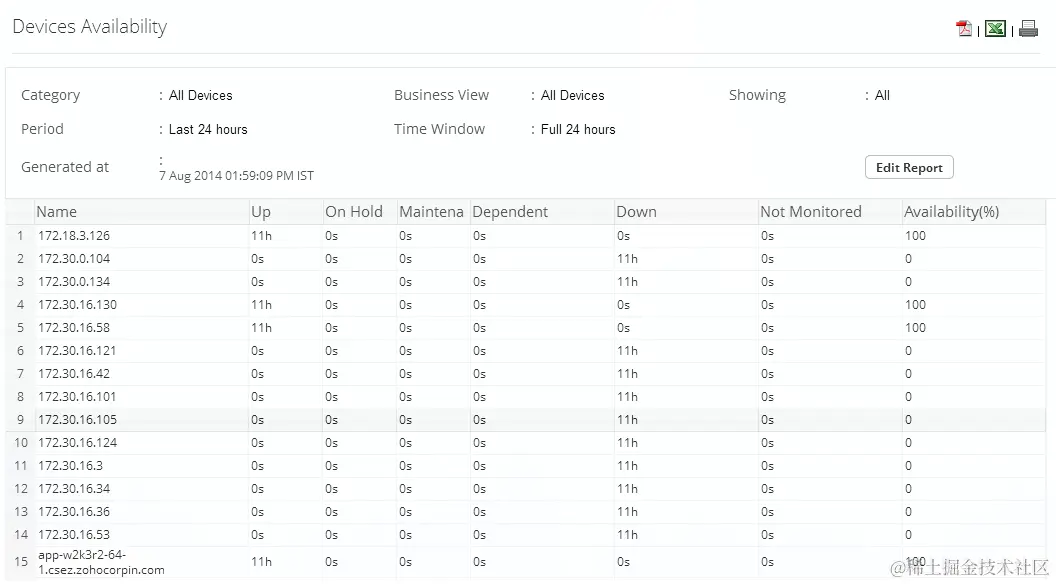The width and height of the screenshot is (1056, 584).
Task: Sort by the Down column header
Action: (637, 211)
